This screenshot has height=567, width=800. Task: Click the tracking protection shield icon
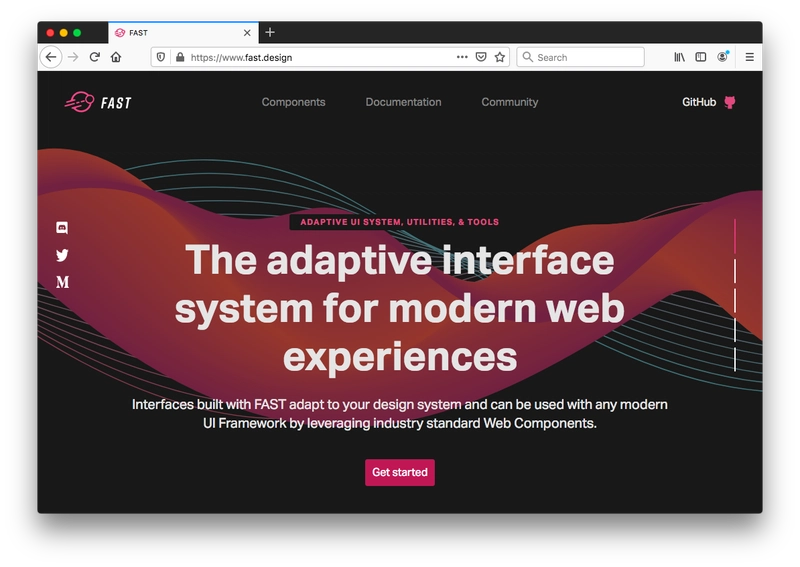(161, 57)
